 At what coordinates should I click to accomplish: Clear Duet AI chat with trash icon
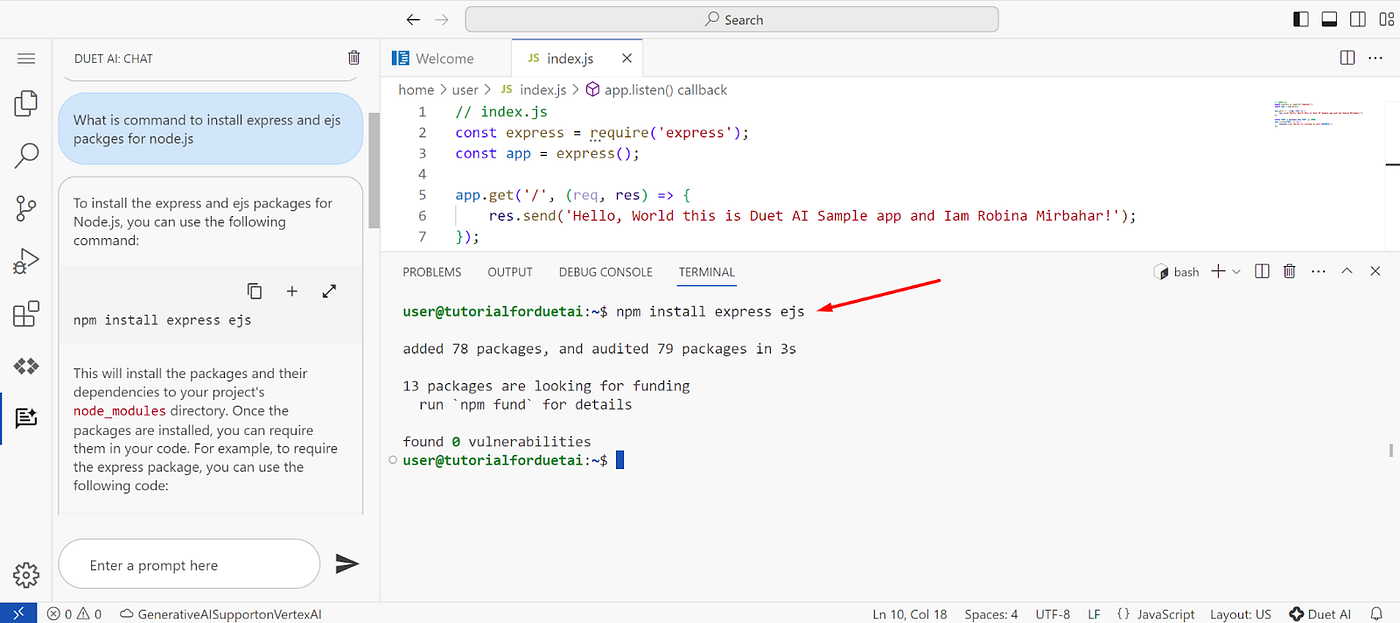pos(354,58)
